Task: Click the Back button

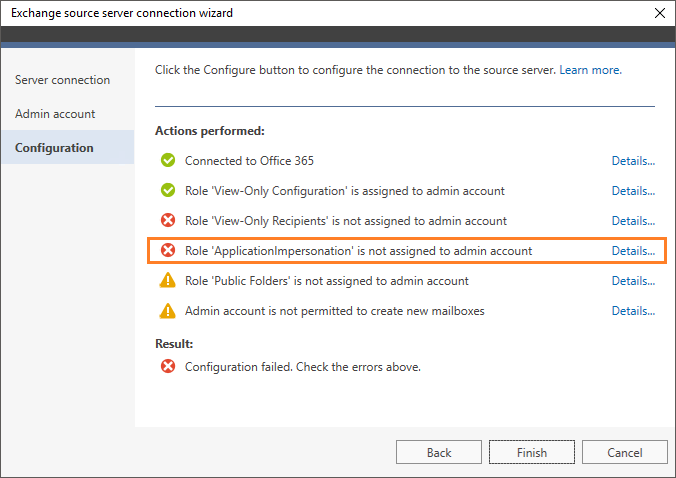Action: pos(439,452)
